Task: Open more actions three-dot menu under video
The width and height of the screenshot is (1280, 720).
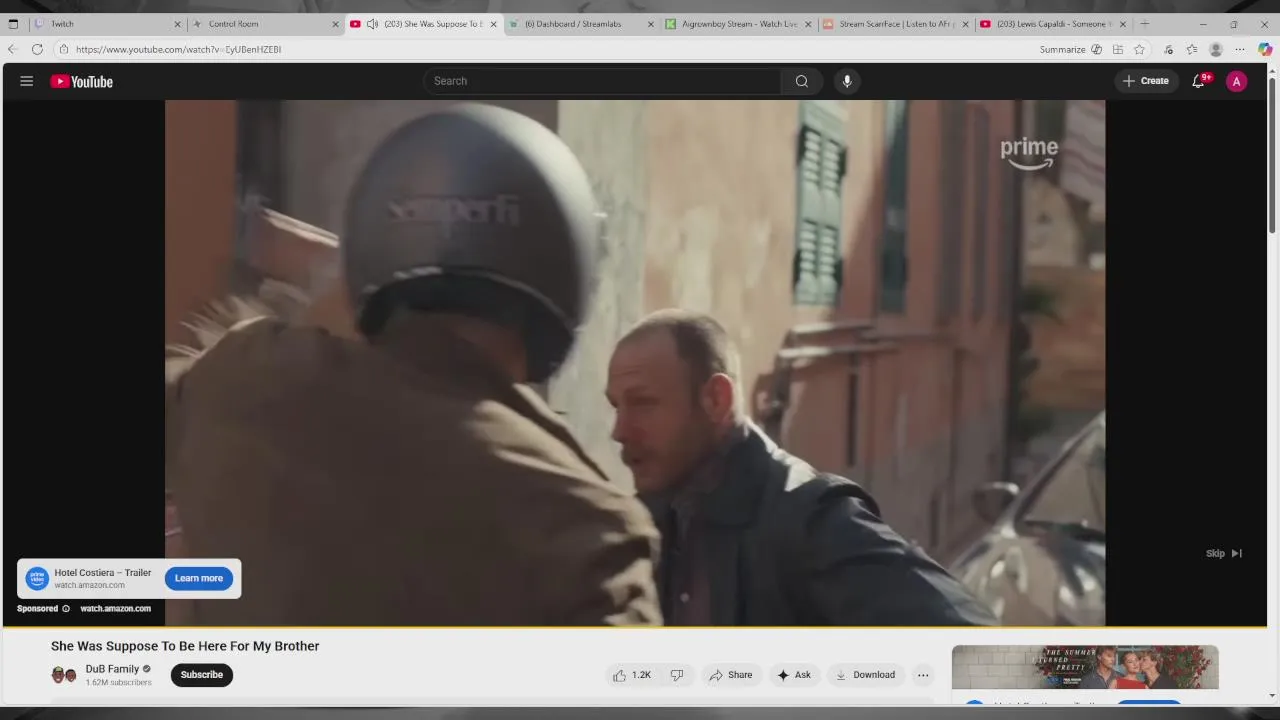Action: [x=923, y=675]
